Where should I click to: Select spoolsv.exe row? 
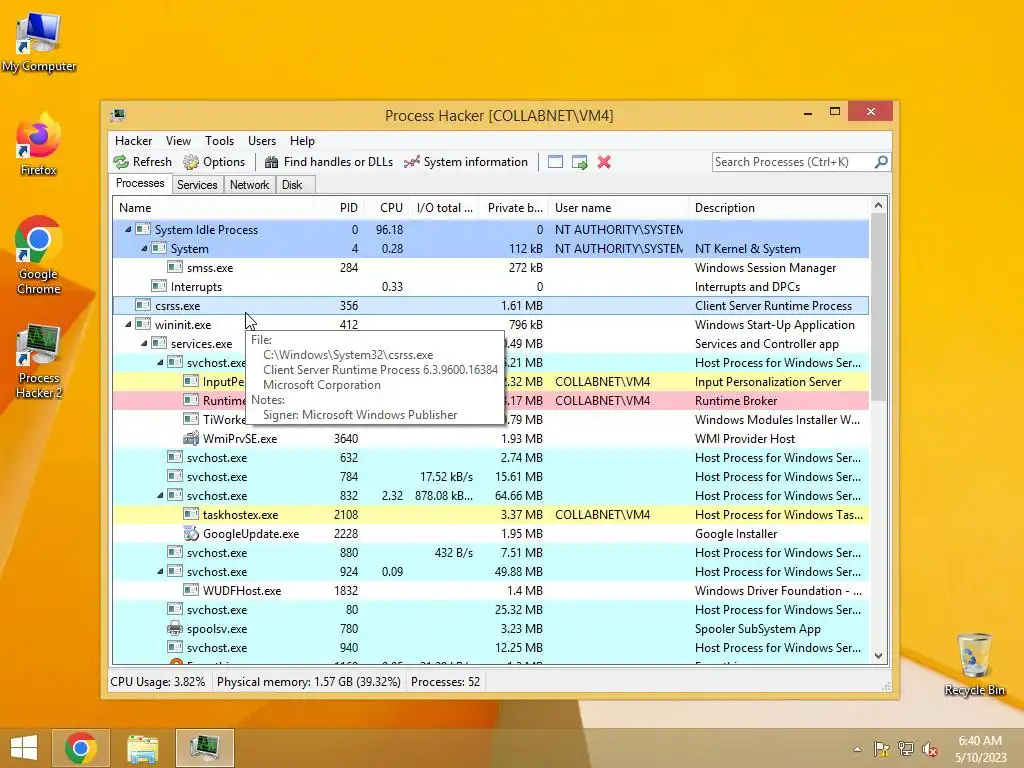tap(491, 628)
